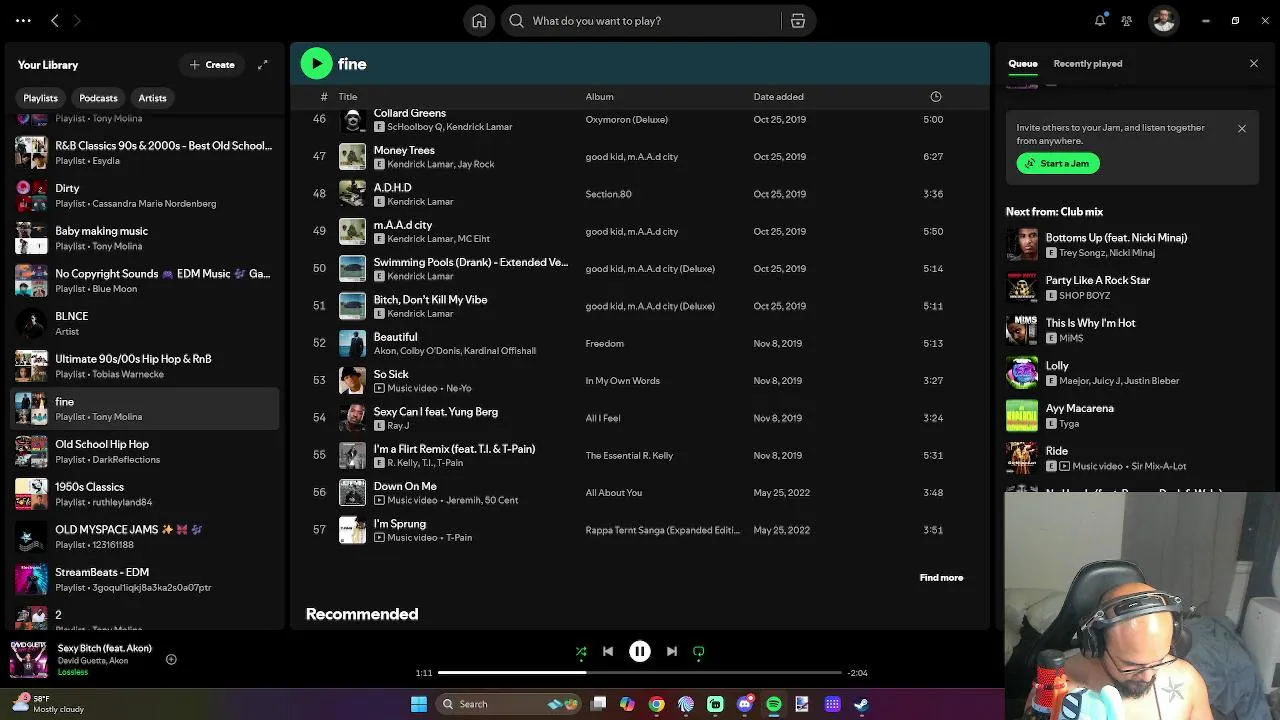This screenshot has height=720, width=1280.
Task: Click the search field 'What do you want to play?'
Action: [x=642, y=21]
